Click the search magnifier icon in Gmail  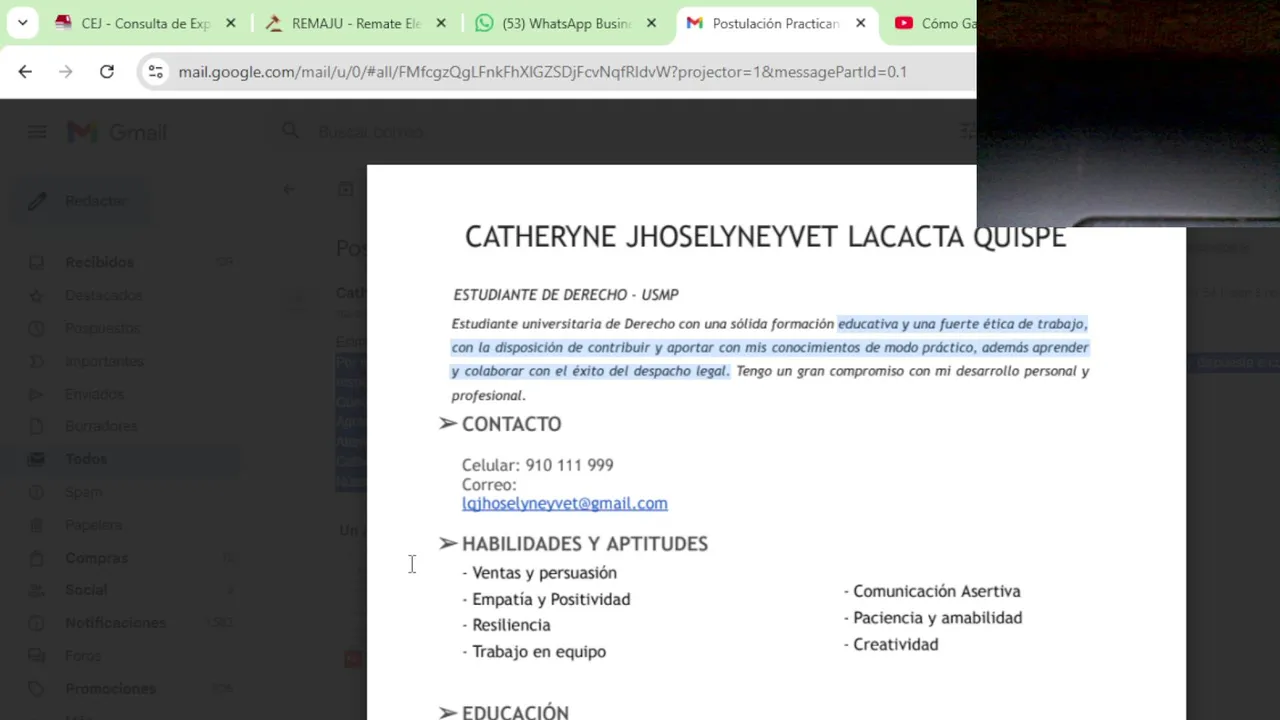(290, 131)
